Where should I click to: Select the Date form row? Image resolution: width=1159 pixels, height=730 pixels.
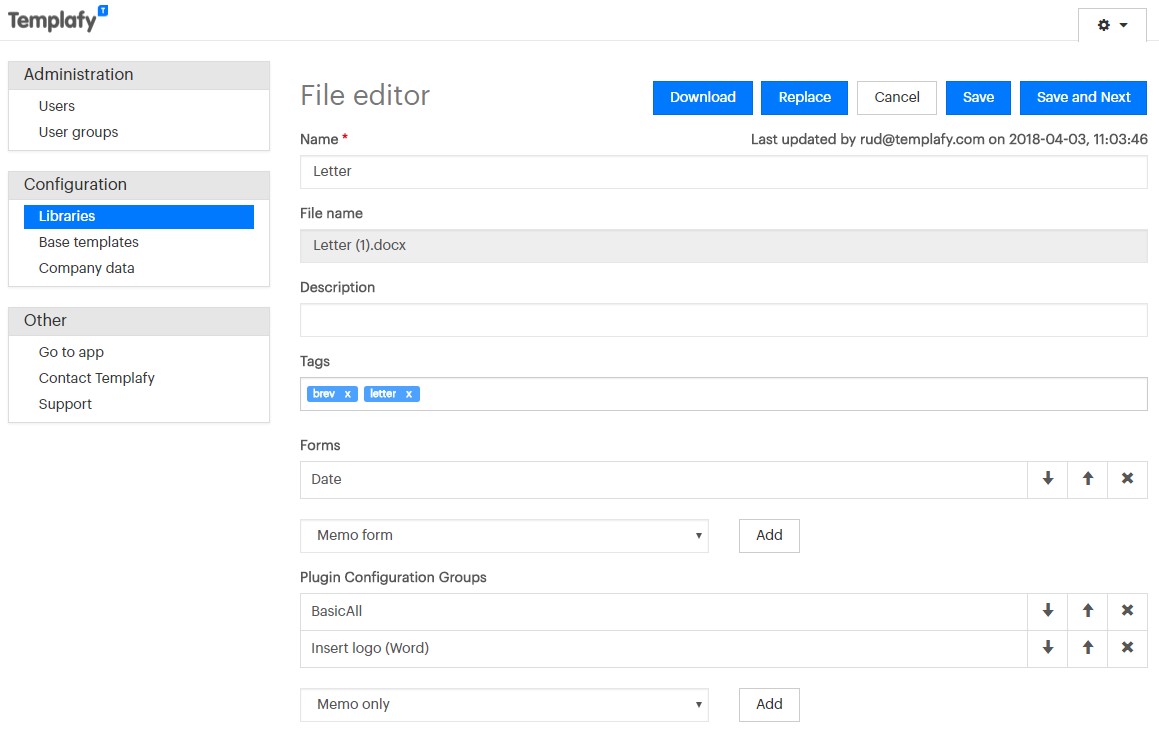pyautogui.click(x=663, y=480)
